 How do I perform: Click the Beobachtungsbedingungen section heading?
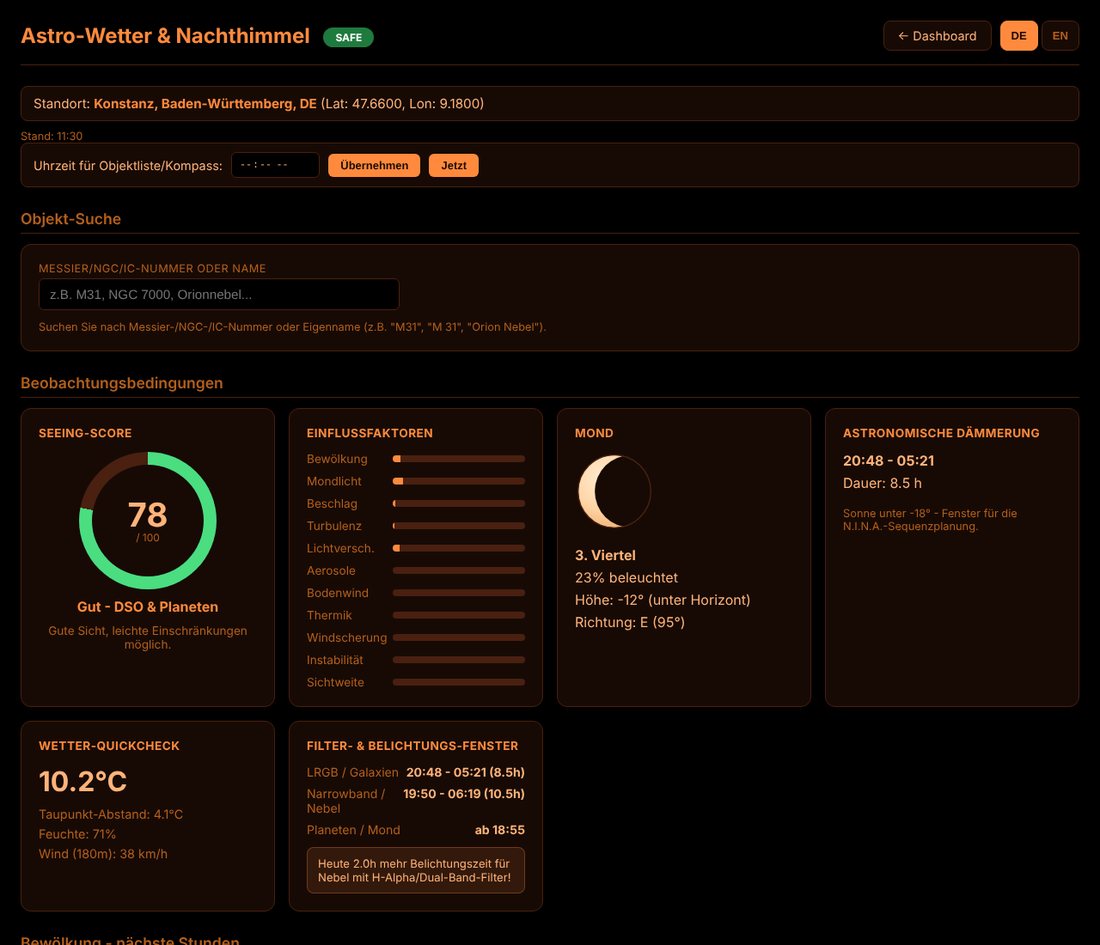pos(122,383)
